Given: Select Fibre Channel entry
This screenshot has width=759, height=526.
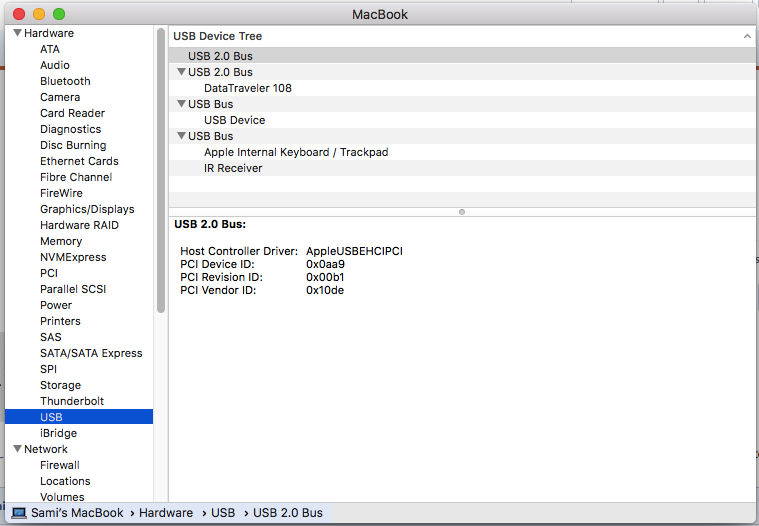Looking at the screenshot, I should 76,177.
